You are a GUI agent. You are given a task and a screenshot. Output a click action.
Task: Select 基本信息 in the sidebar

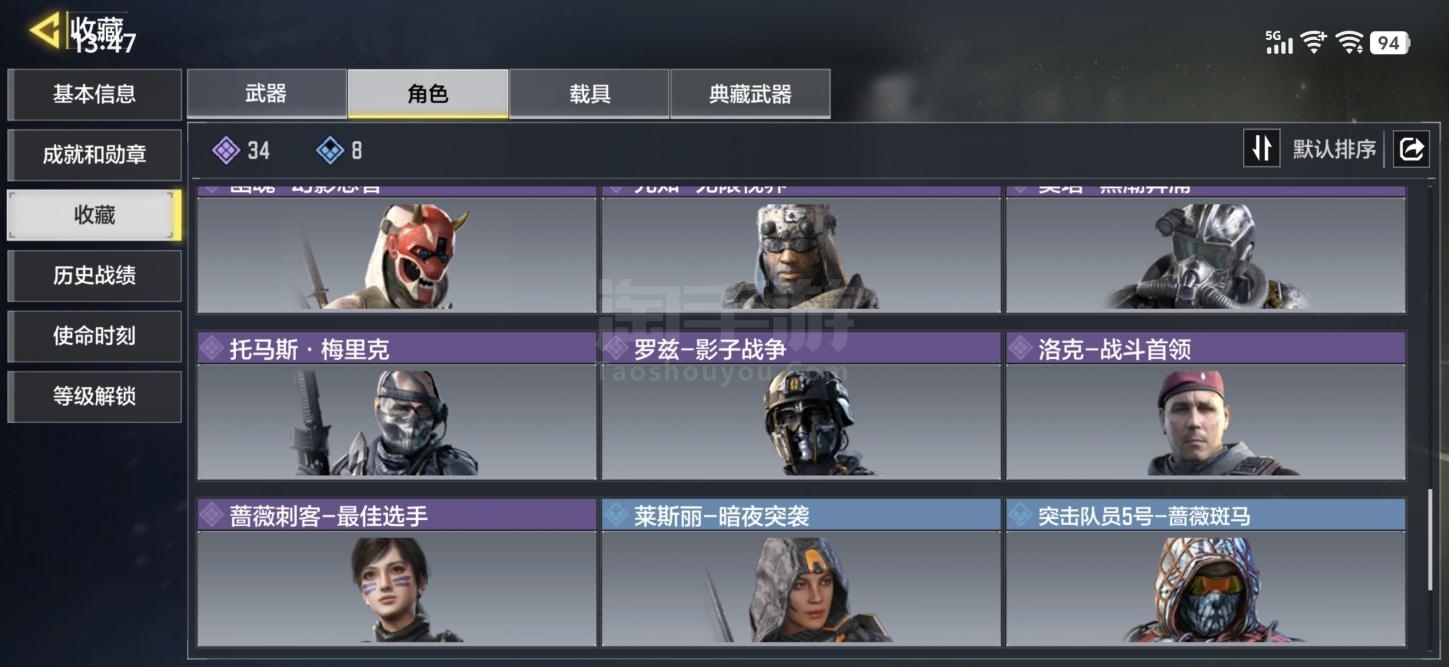94,94
